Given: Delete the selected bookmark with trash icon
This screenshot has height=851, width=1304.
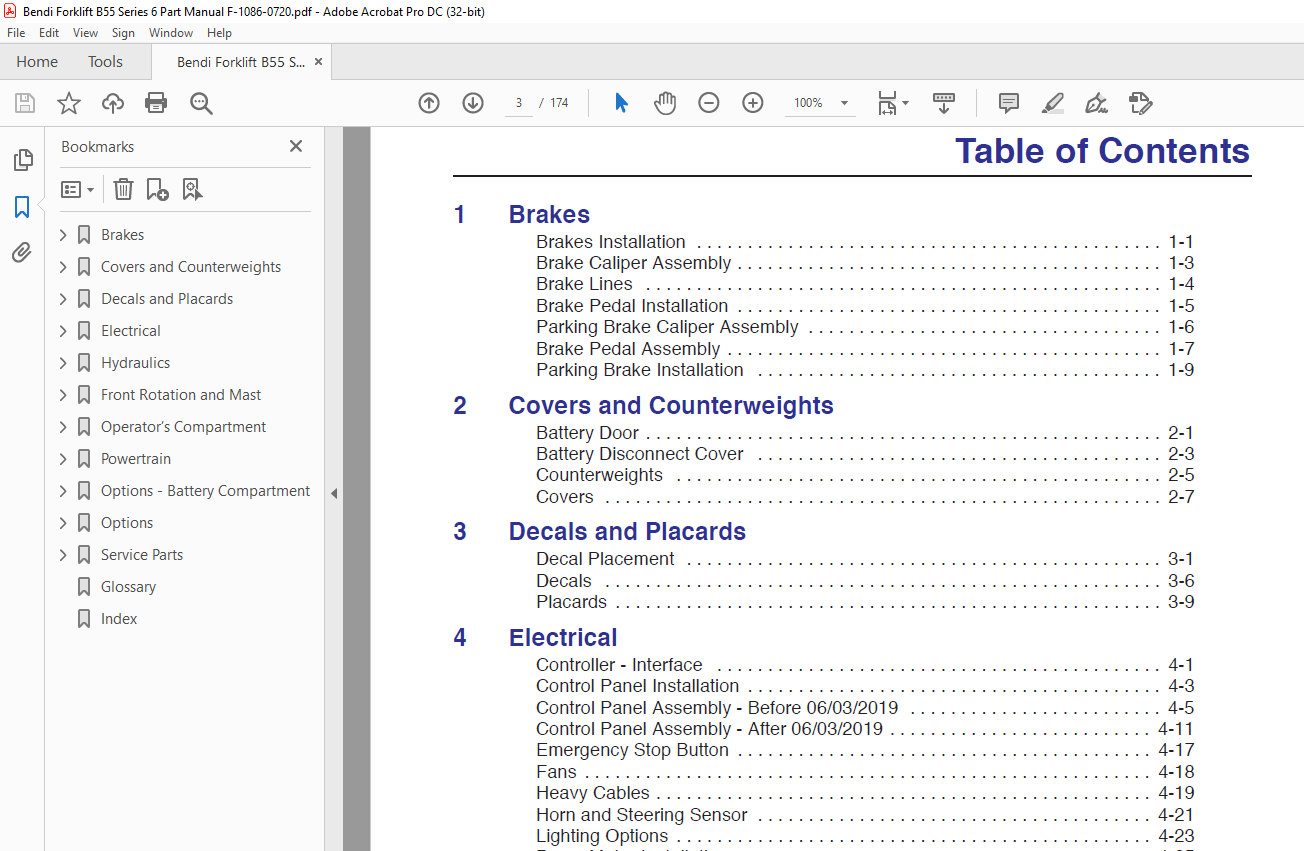Looking at the screenshot, I should (x=123, y=189).
